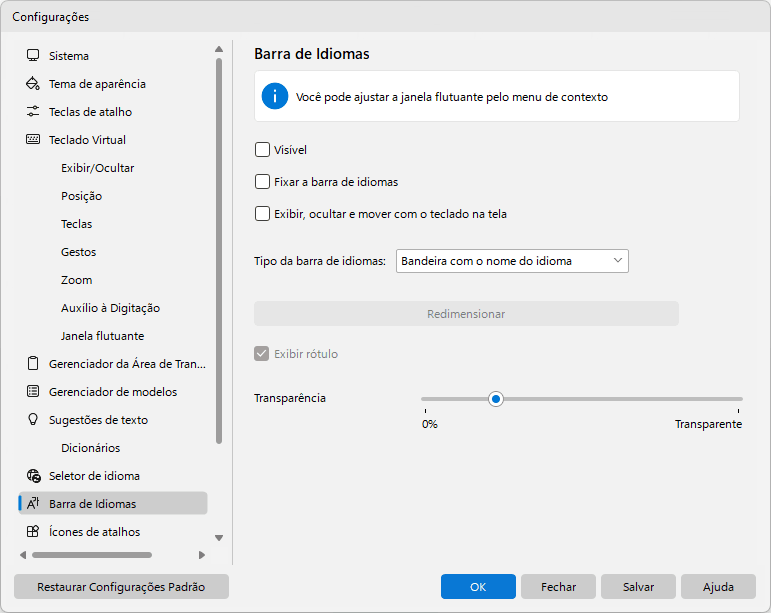Click the blue info icon in the banner

pos(275,96)
